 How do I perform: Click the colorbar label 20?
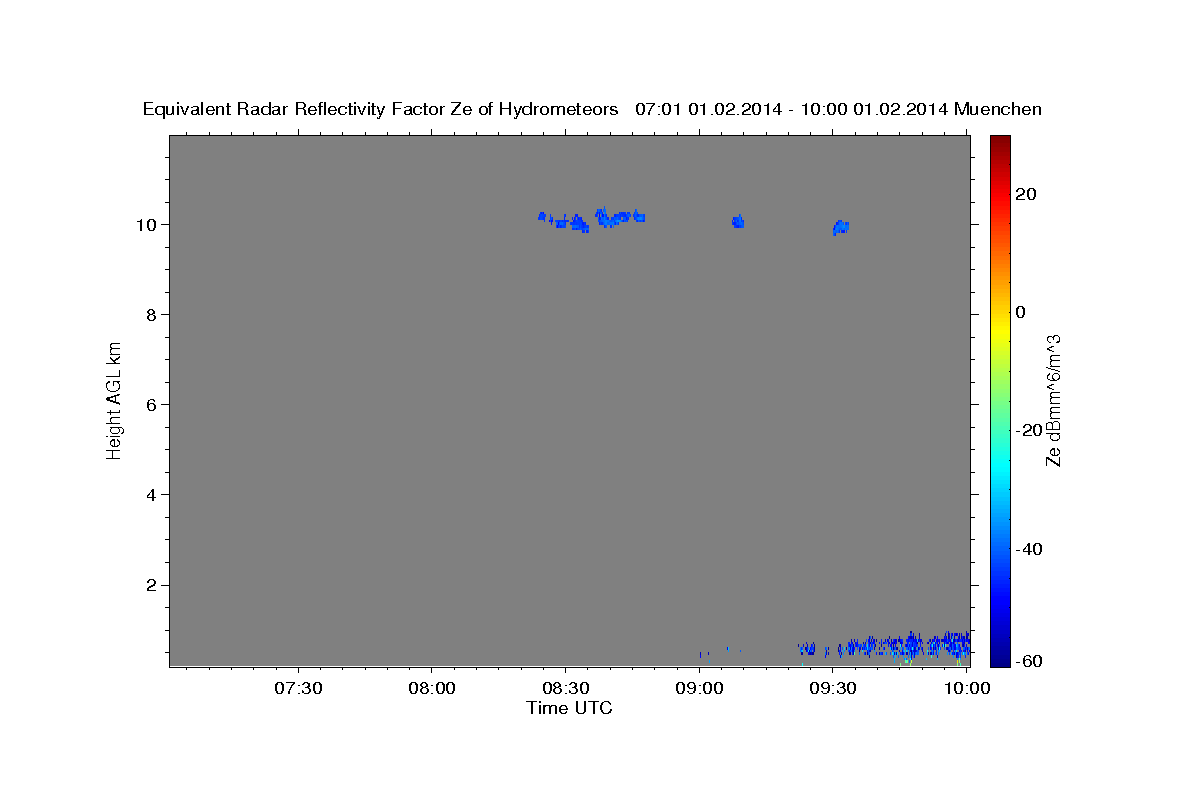[x=1027, y=194]
